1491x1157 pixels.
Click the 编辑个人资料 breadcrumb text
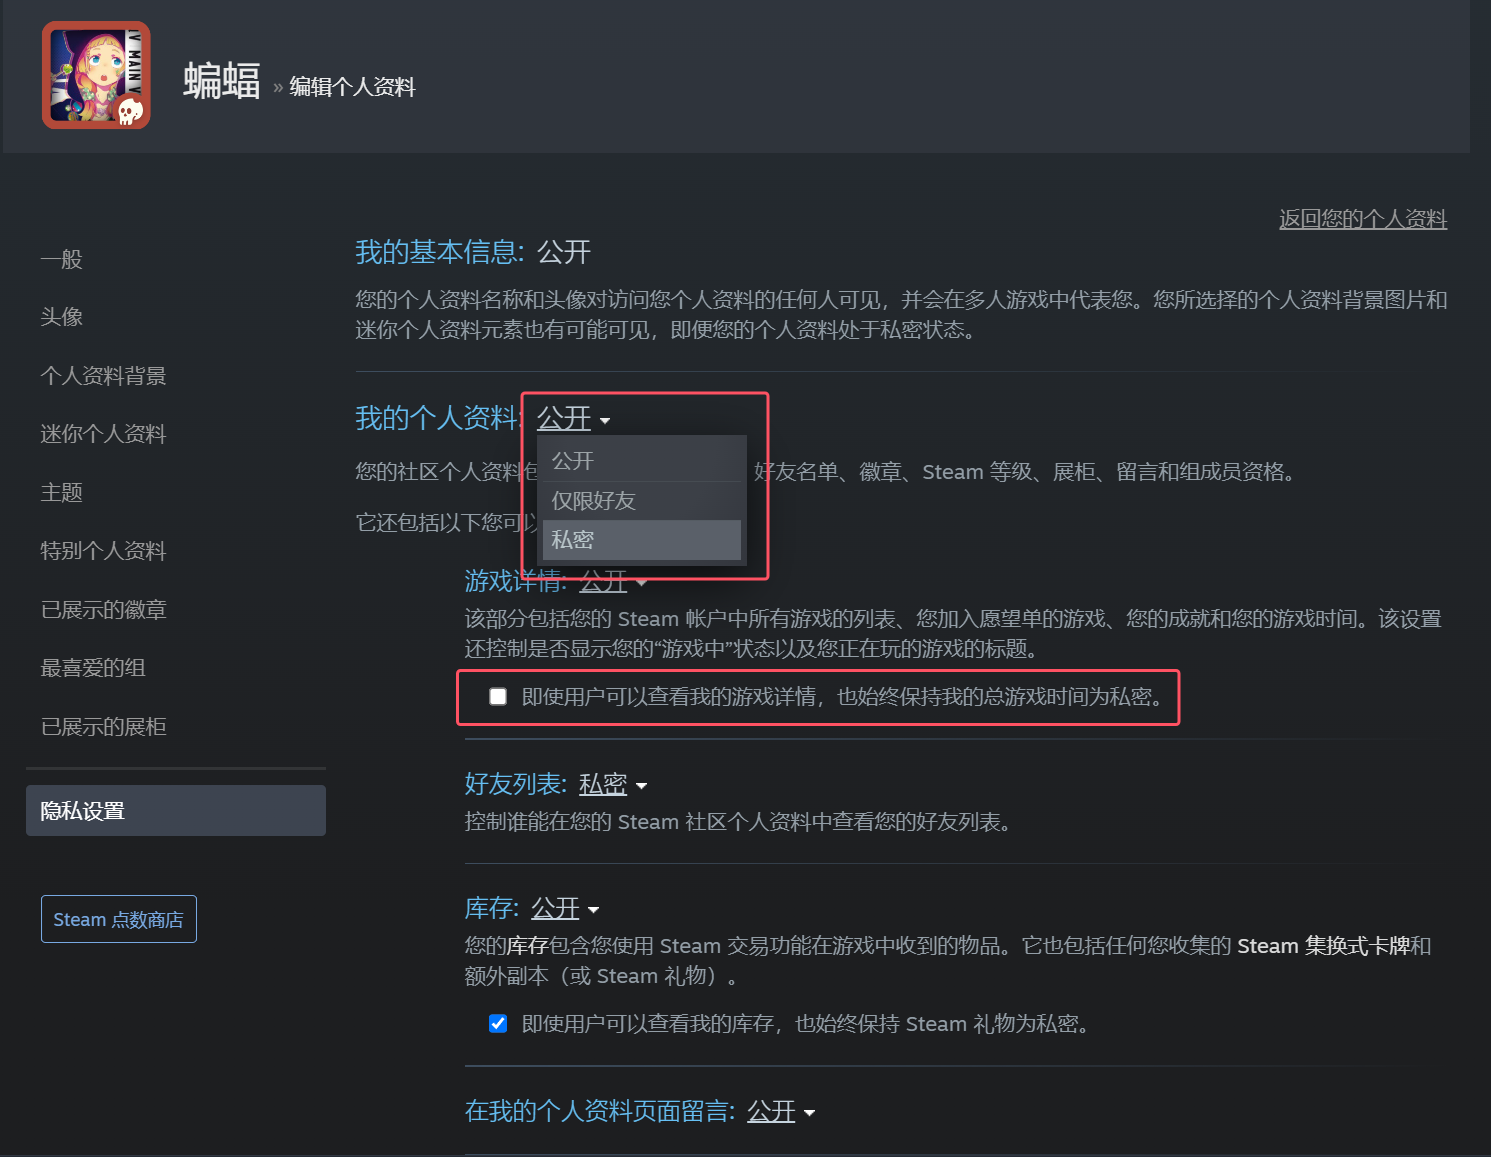pyautogui.click(x=352, y=87)
